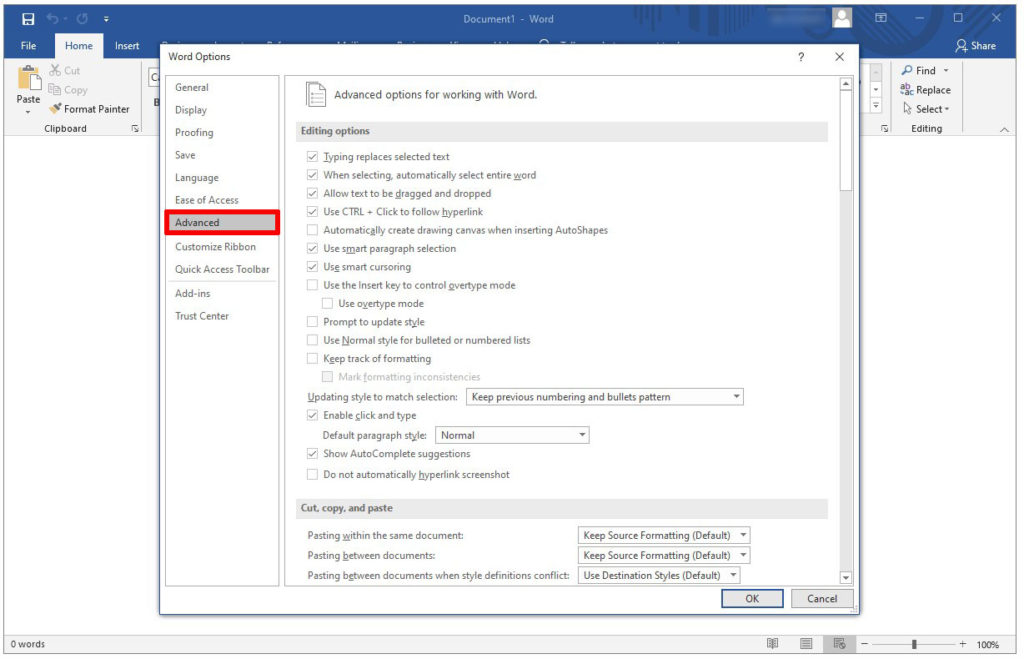The width and height of the screenshot is (1024, 659).
Task: Click the Paste clipboard icon
Action: click(x=28, y=78)
